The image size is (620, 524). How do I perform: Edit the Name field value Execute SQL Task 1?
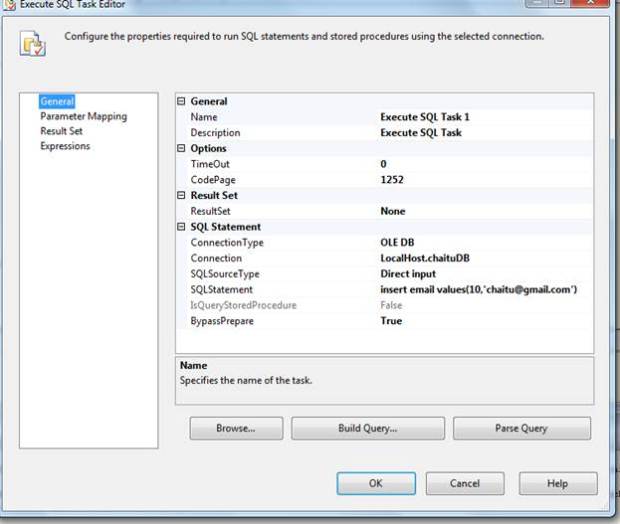tap(425, 117)
